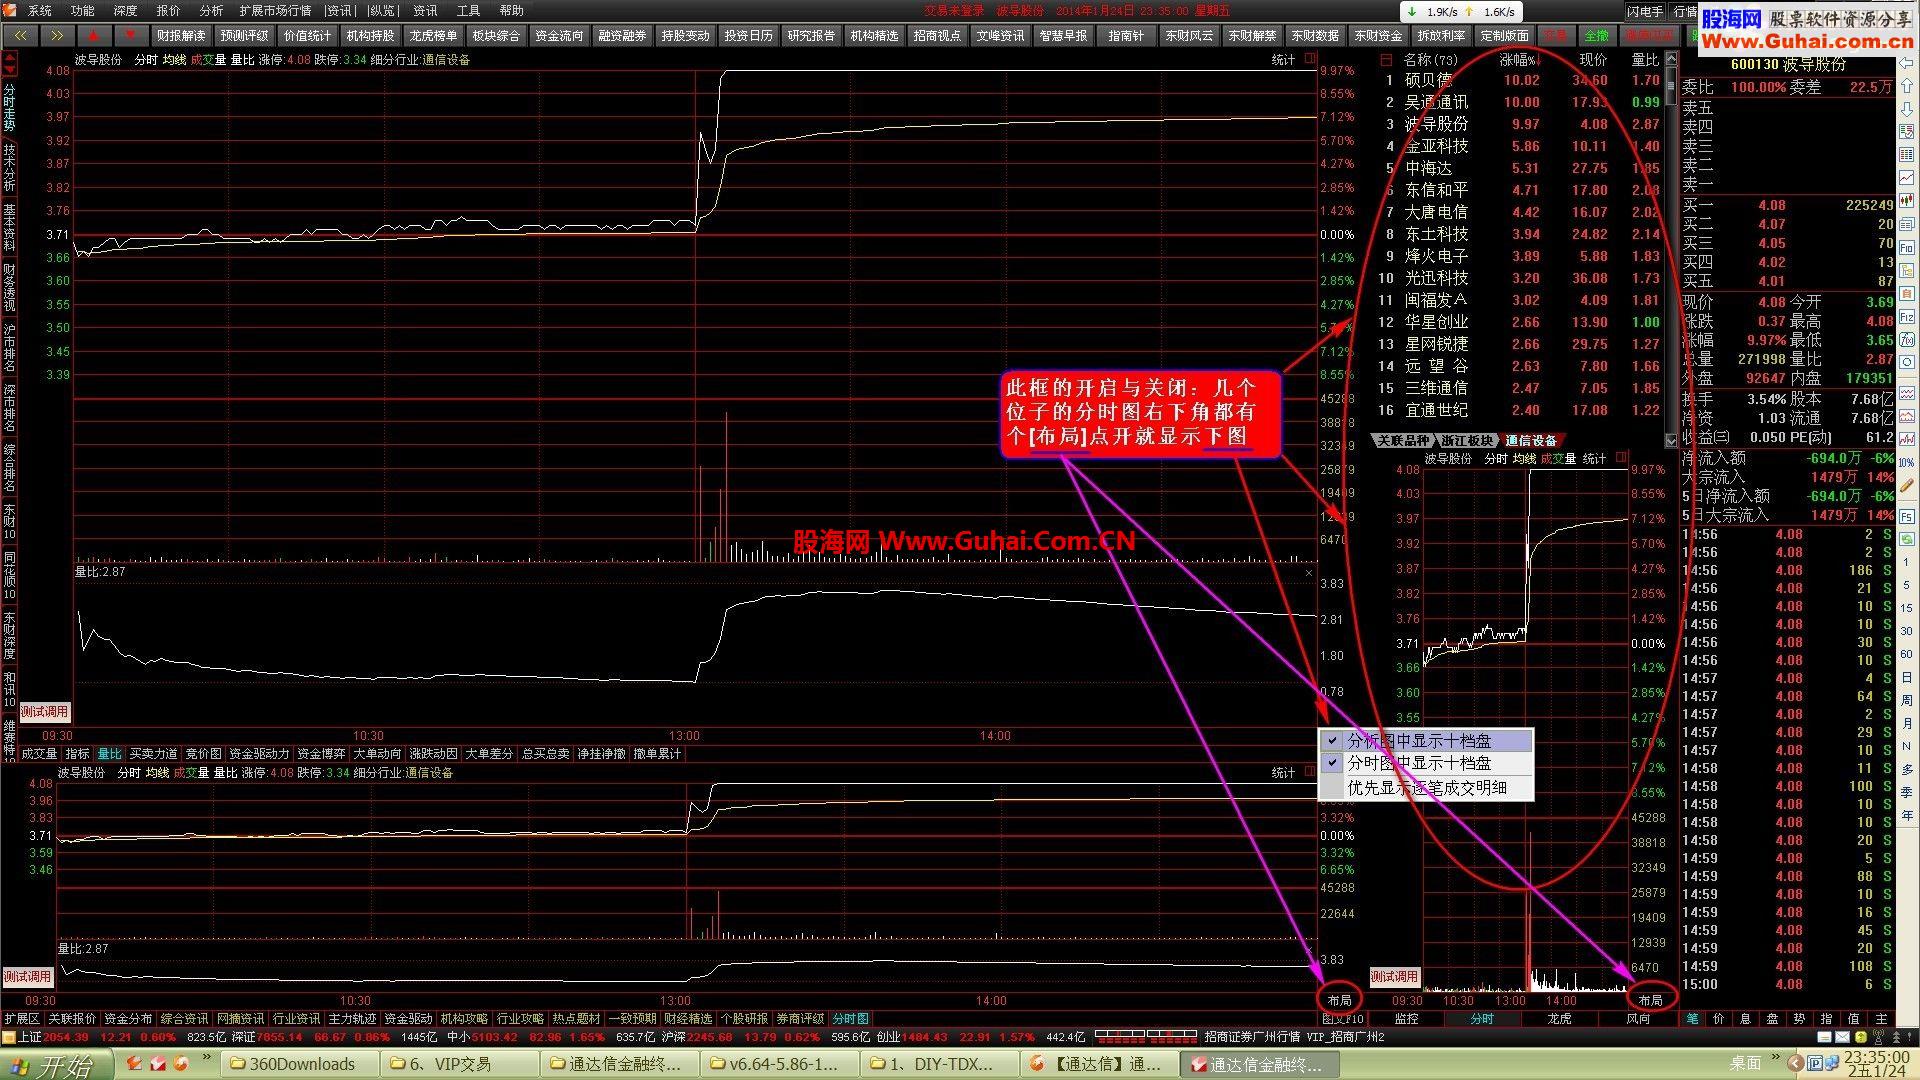Select the 势 tab in quote panel
The height and width of the screenshot is (1080, 1920).
tap(1799, 1019)
